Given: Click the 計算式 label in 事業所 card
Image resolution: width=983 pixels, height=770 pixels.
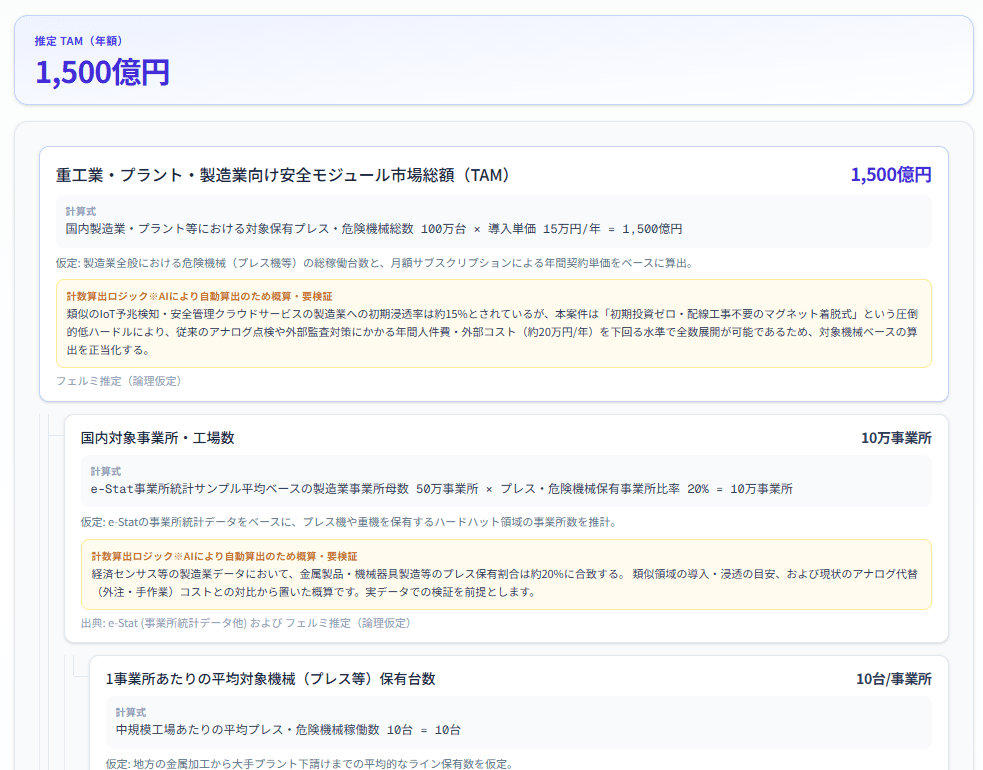Looking at the screenshot, I should pos(106,472).
